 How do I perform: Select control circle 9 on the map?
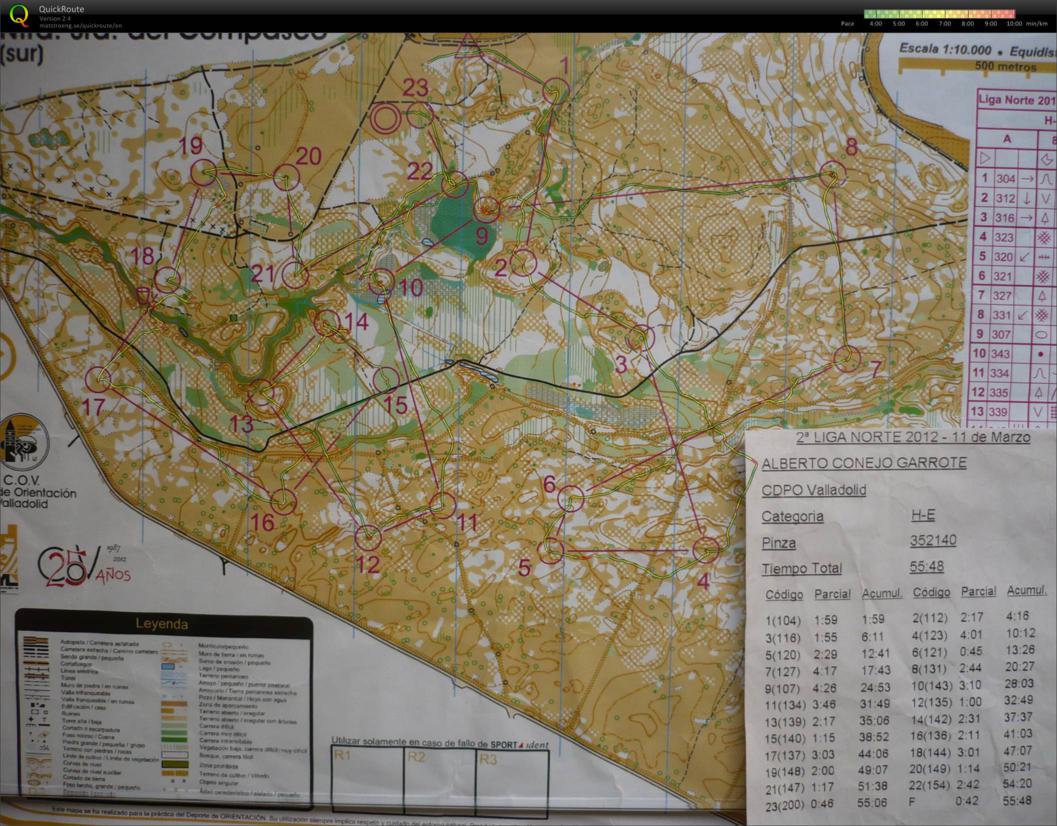tap(487, 210)
